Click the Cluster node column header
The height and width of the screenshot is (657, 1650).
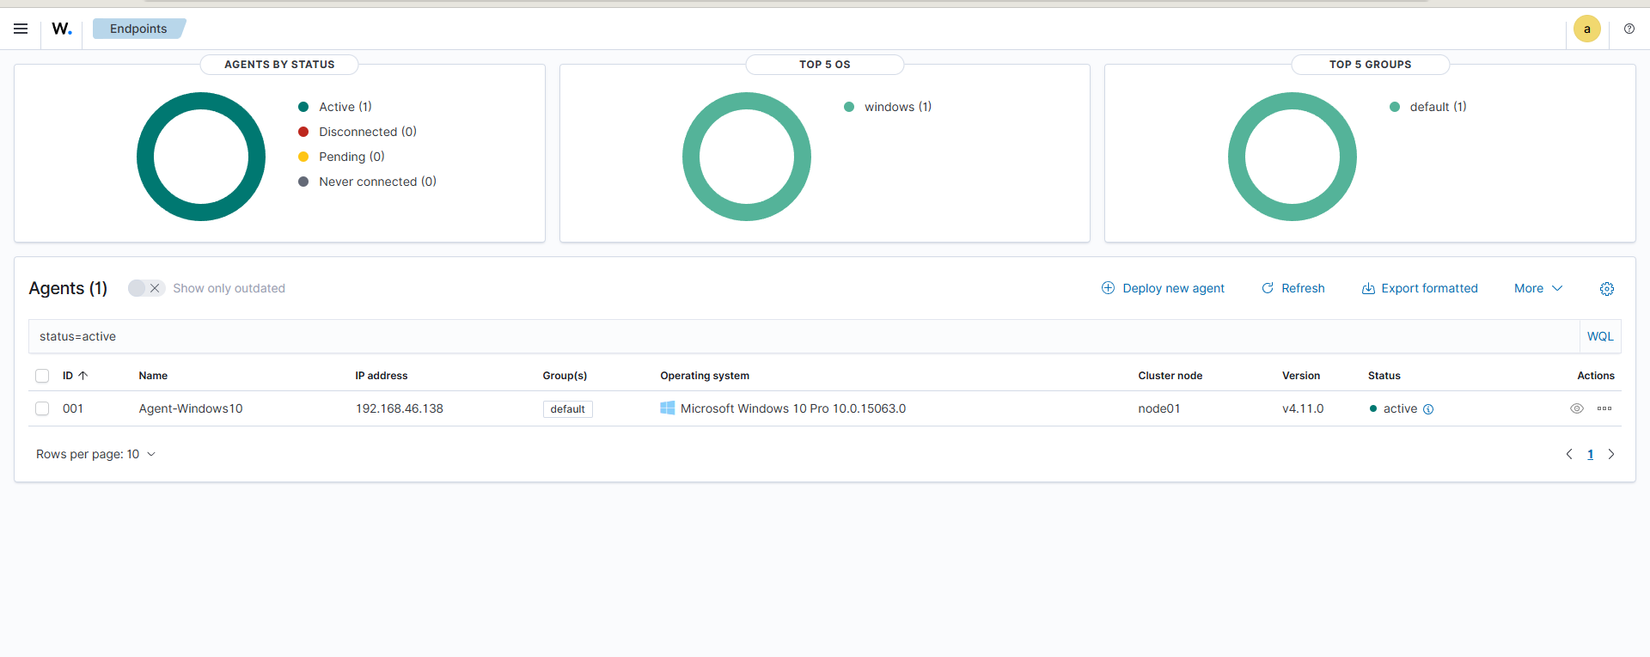1170,376
